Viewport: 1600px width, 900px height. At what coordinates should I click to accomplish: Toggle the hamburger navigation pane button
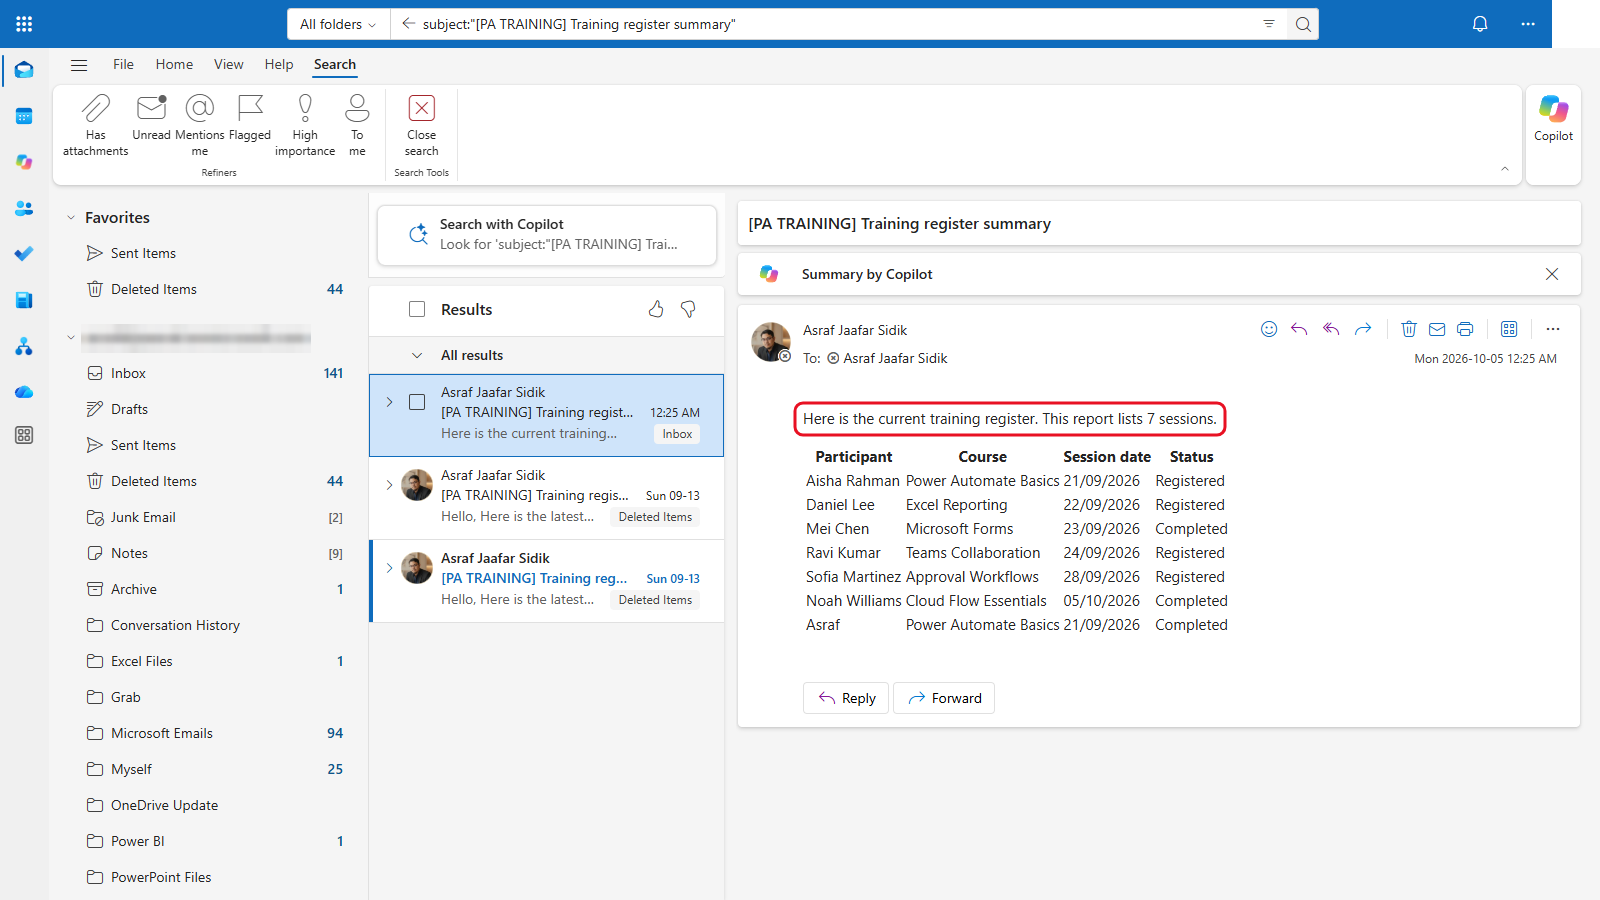tap(79, 65)
